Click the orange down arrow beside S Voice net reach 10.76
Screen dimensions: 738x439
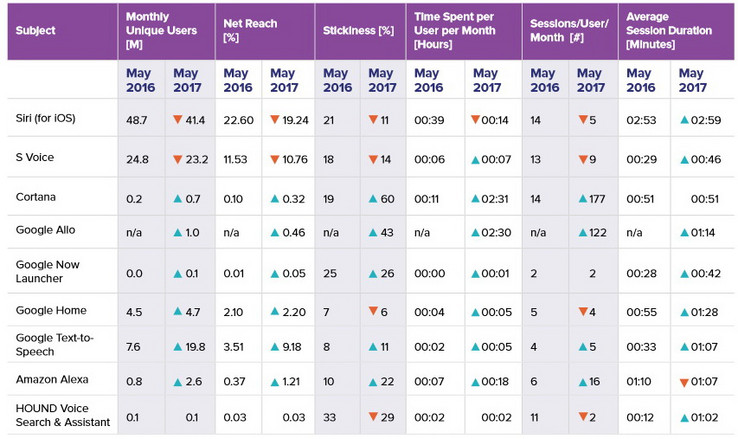pos(274,160)
